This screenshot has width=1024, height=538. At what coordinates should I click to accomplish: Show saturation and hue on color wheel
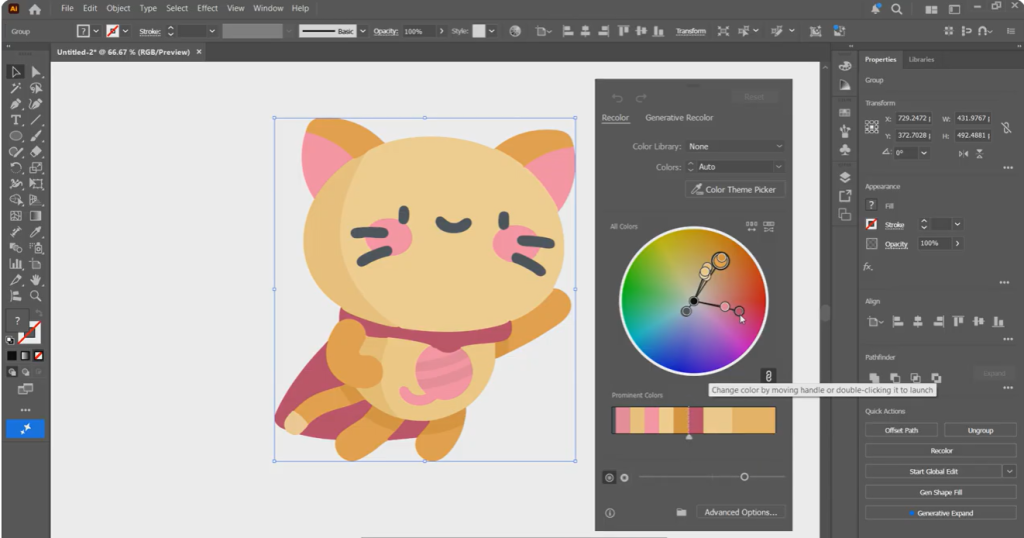pyautogui.click(x=609, y=478)
